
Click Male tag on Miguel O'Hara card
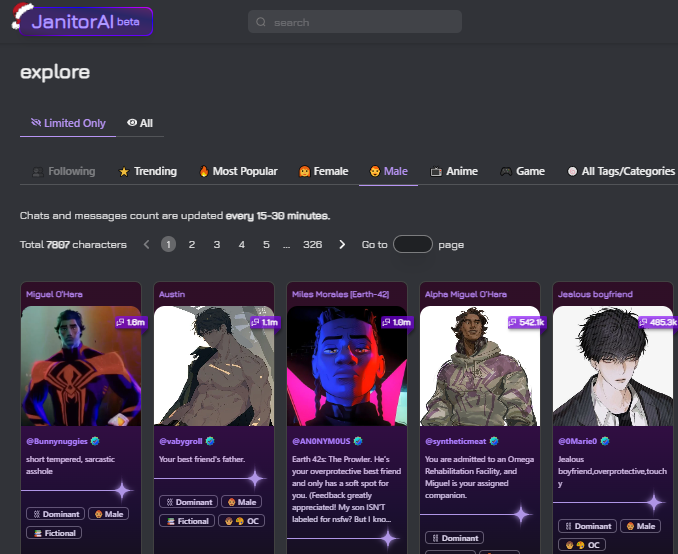point(109,514)
